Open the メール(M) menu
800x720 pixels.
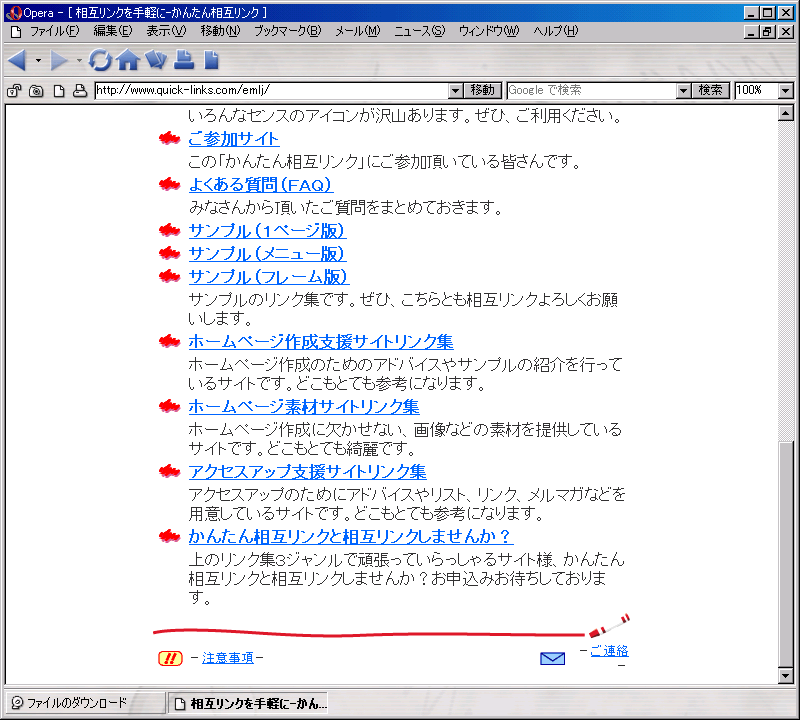(358, 32)
